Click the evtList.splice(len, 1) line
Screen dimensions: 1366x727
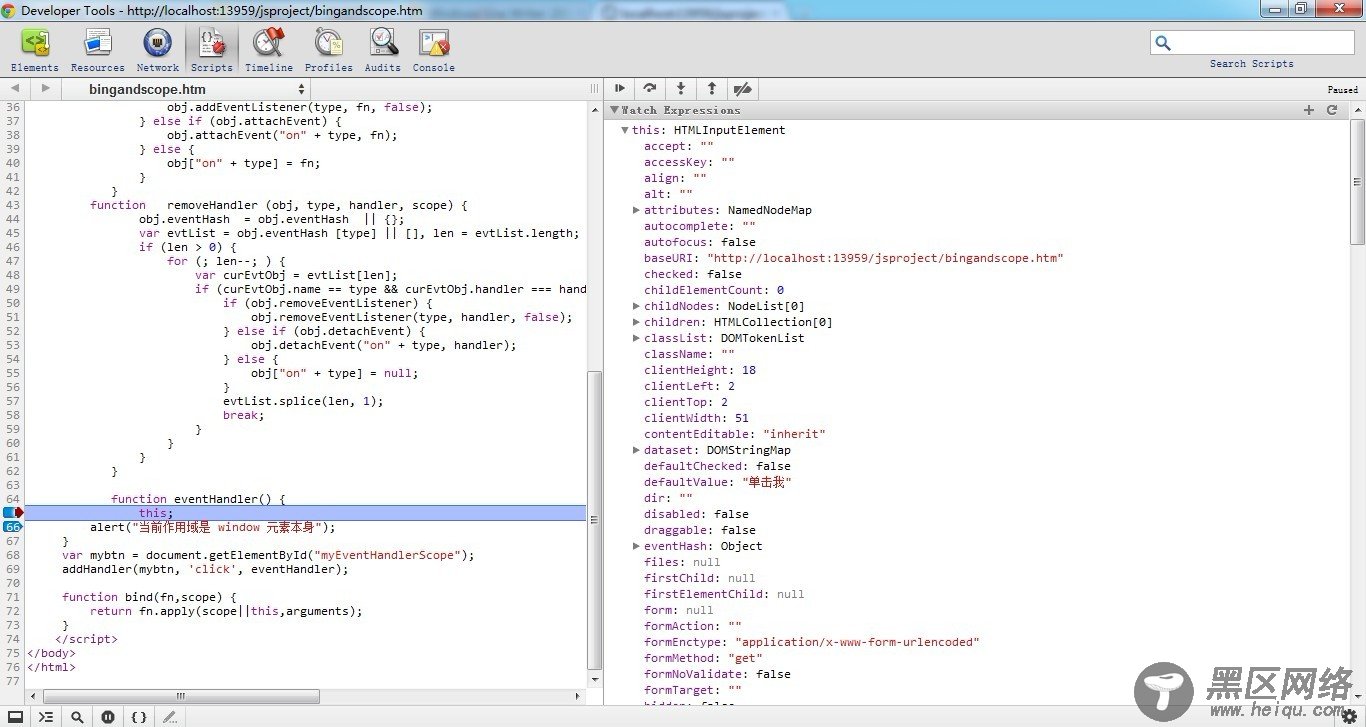pyautogui.click(x=303, y=401)
